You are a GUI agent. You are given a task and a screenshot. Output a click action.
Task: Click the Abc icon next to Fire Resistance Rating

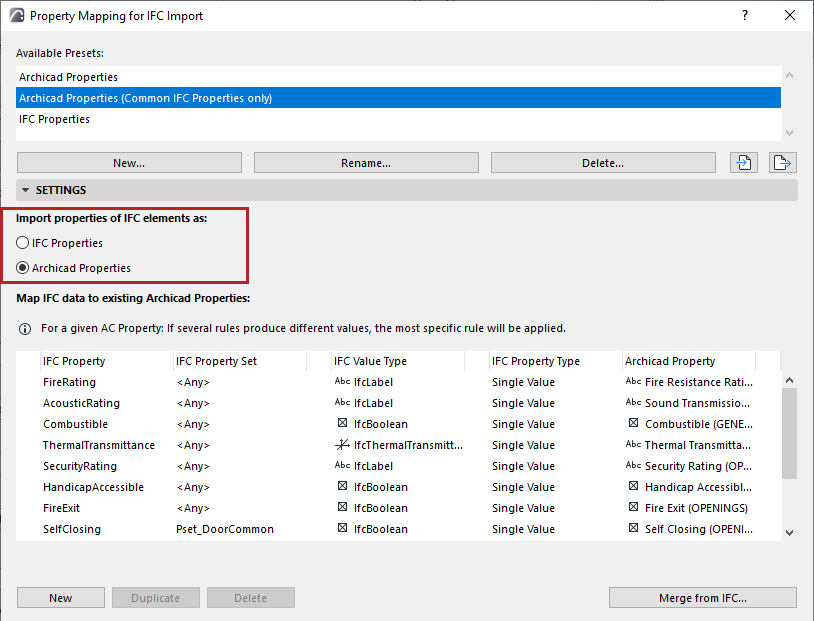[633, 382]
